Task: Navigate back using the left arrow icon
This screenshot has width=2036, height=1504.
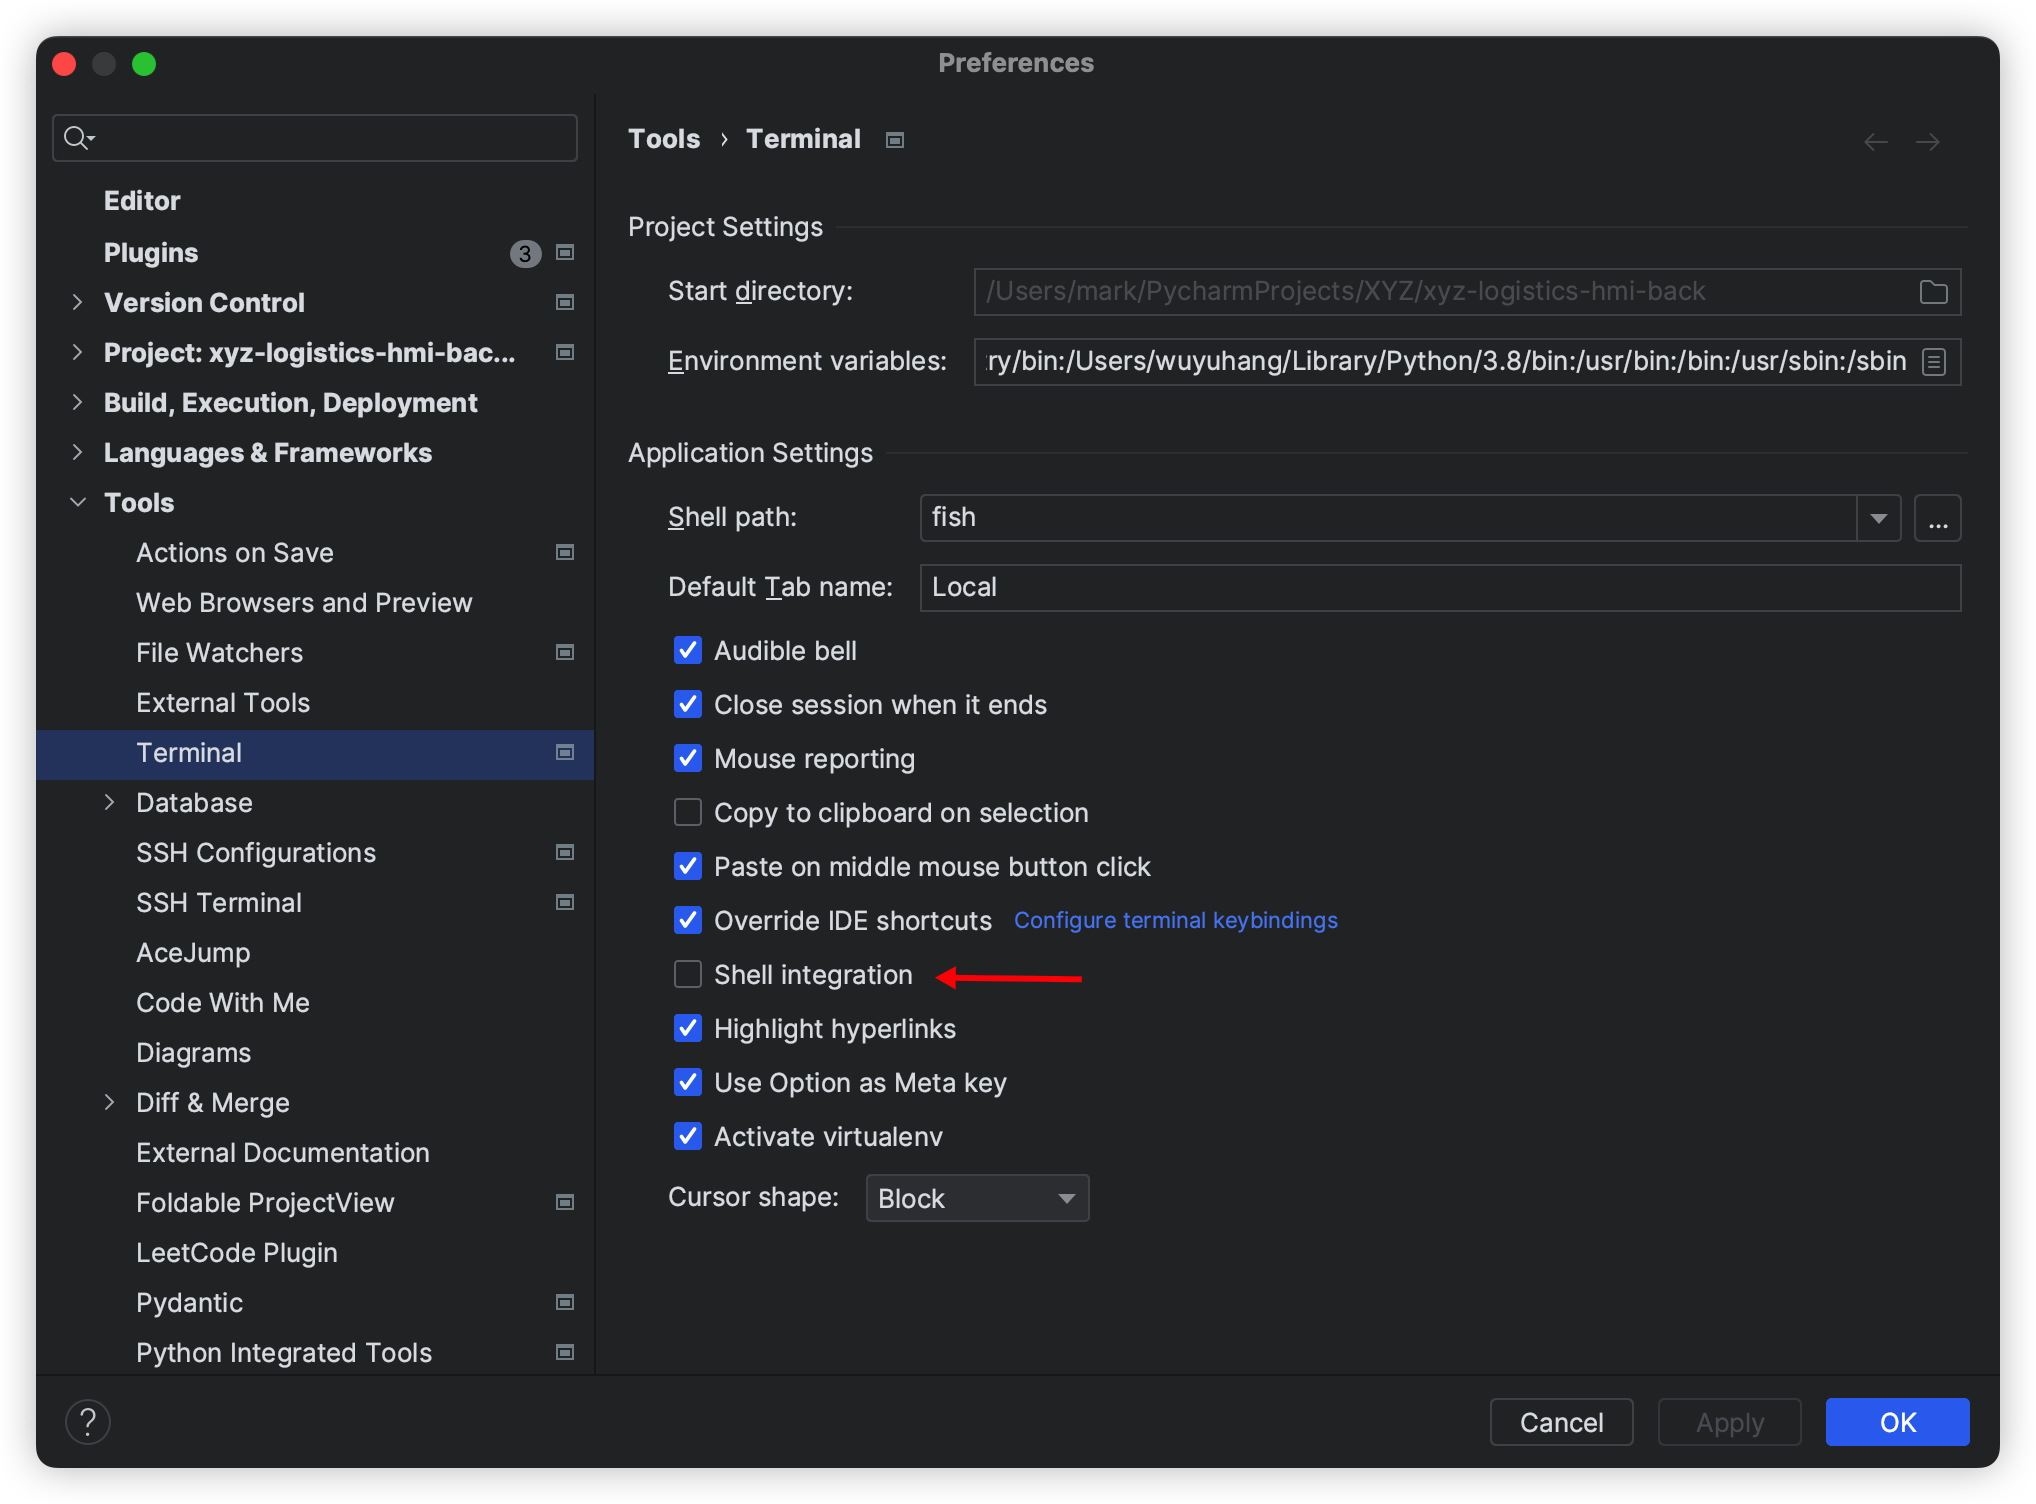Action: pos(1876,141)
